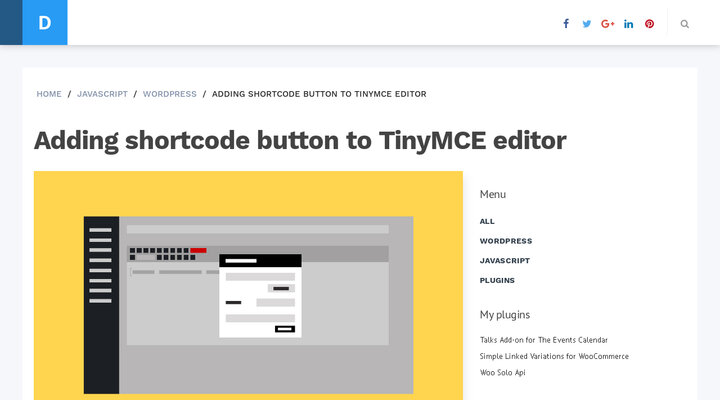Open Simple Linked Variations for WooCommerce
This screenshot has width=720, height=400.
pyautogui.click(x=554, y=356)
